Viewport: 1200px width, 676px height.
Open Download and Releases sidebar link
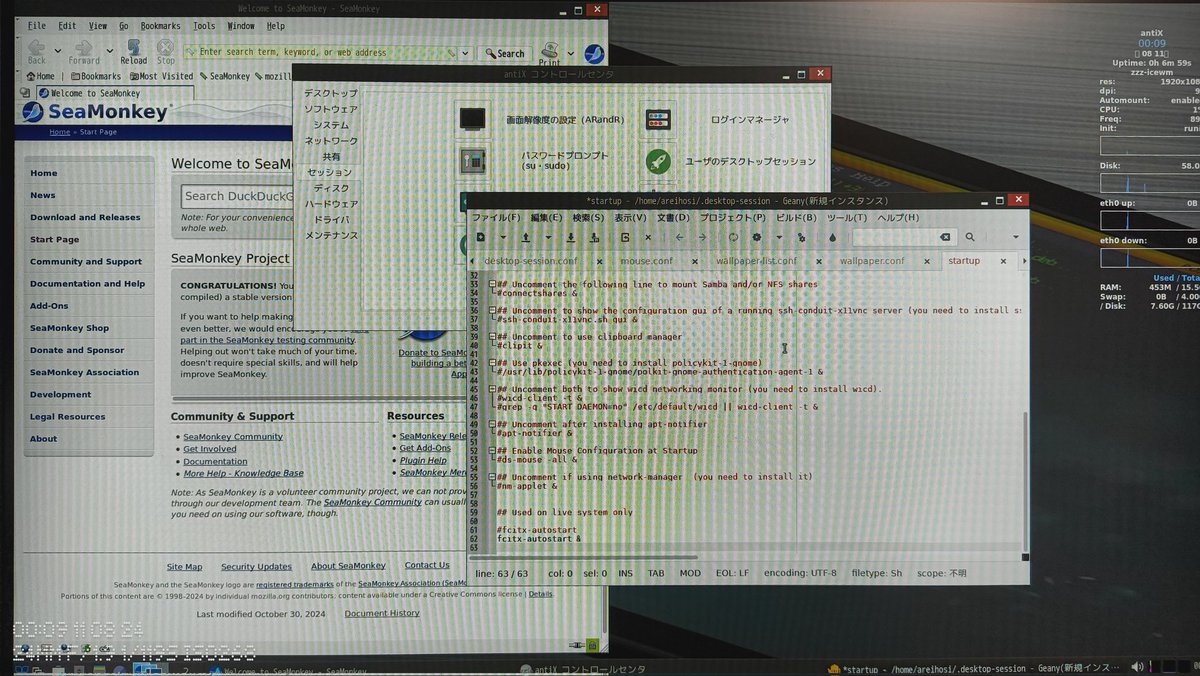85,217
